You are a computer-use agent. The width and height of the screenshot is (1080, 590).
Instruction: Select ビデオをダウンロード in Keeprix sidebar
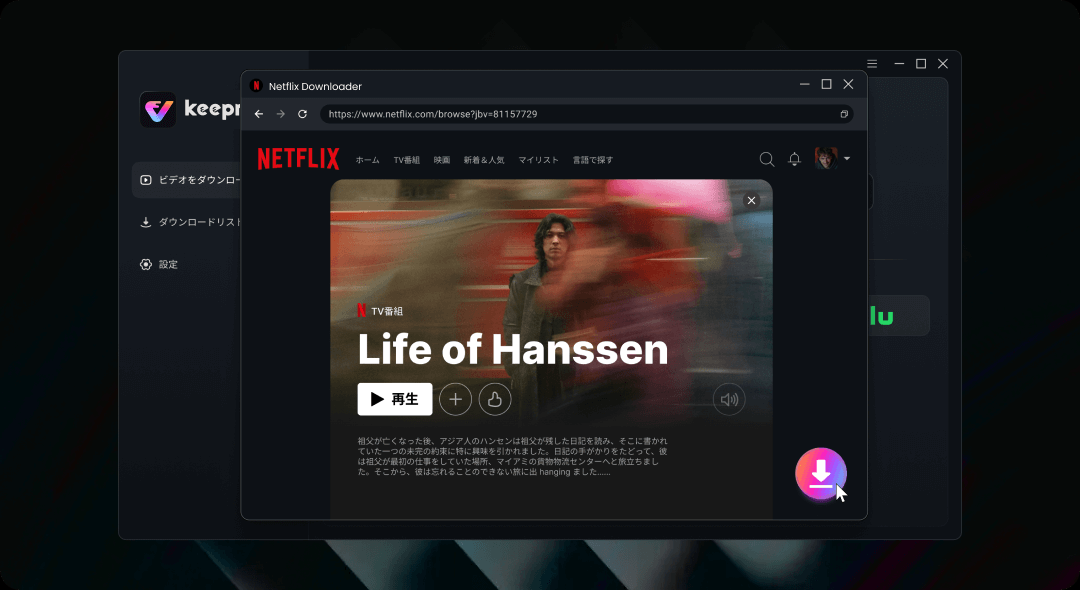pos(187,180)
